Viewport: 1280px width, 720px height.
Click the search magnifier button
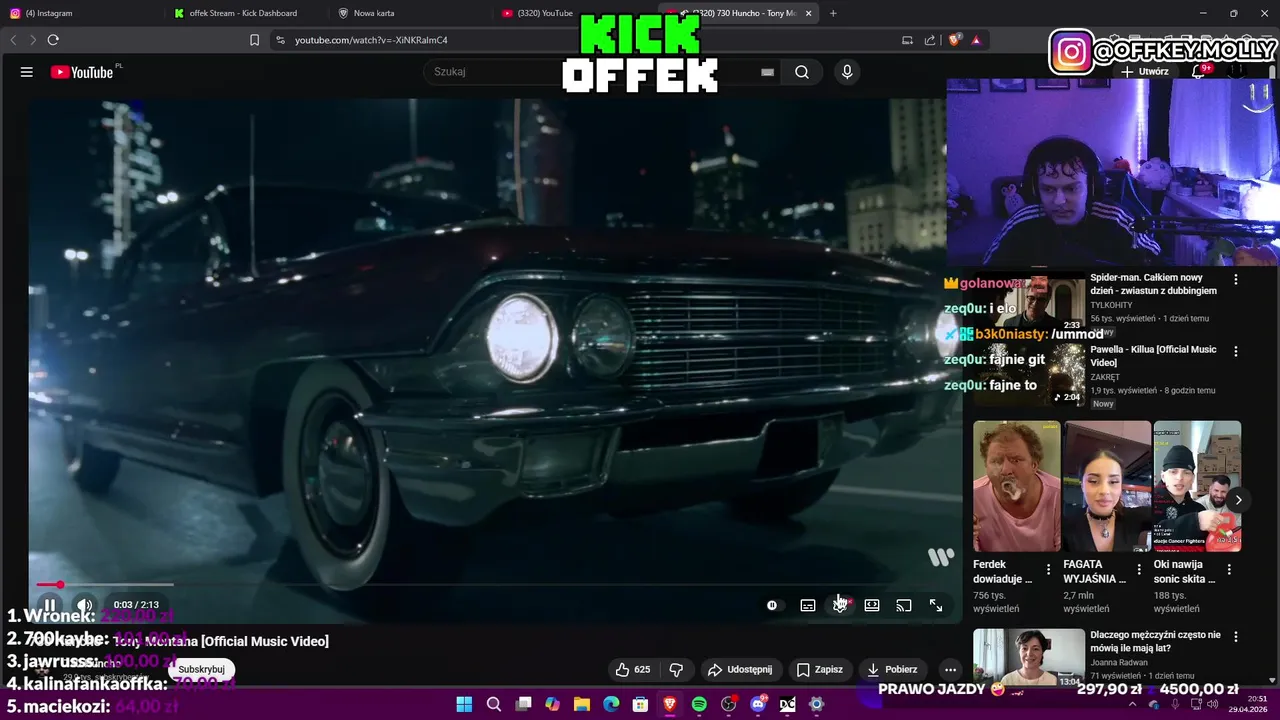tap(802, 72)
